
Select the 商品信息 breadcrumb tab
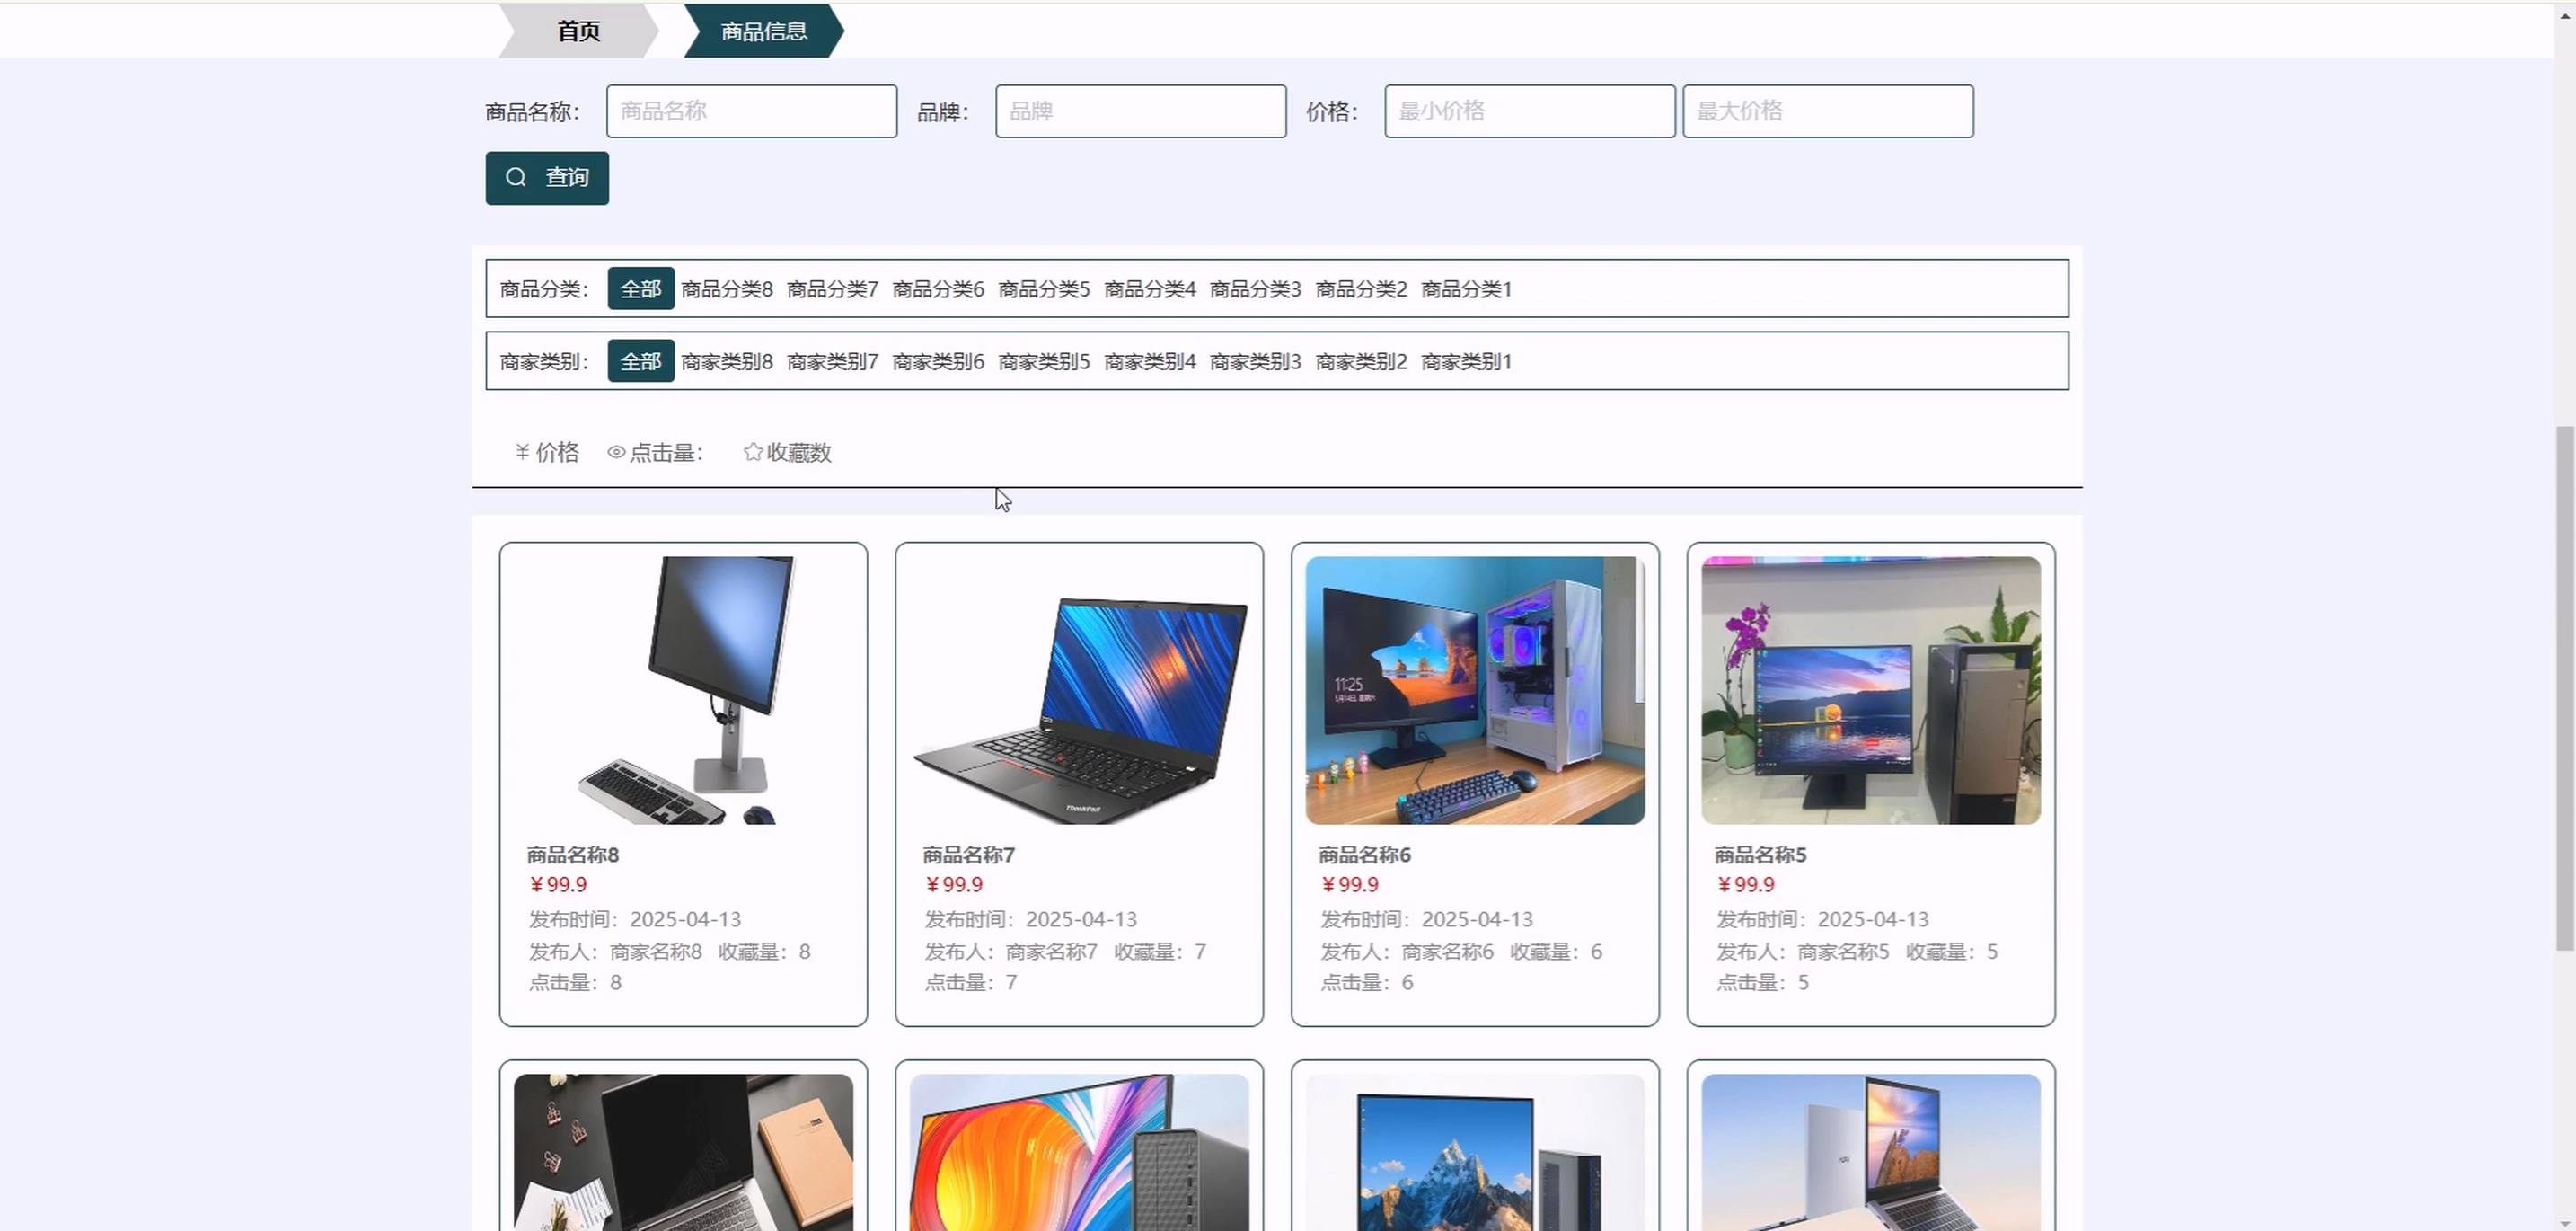coord(763,31)
